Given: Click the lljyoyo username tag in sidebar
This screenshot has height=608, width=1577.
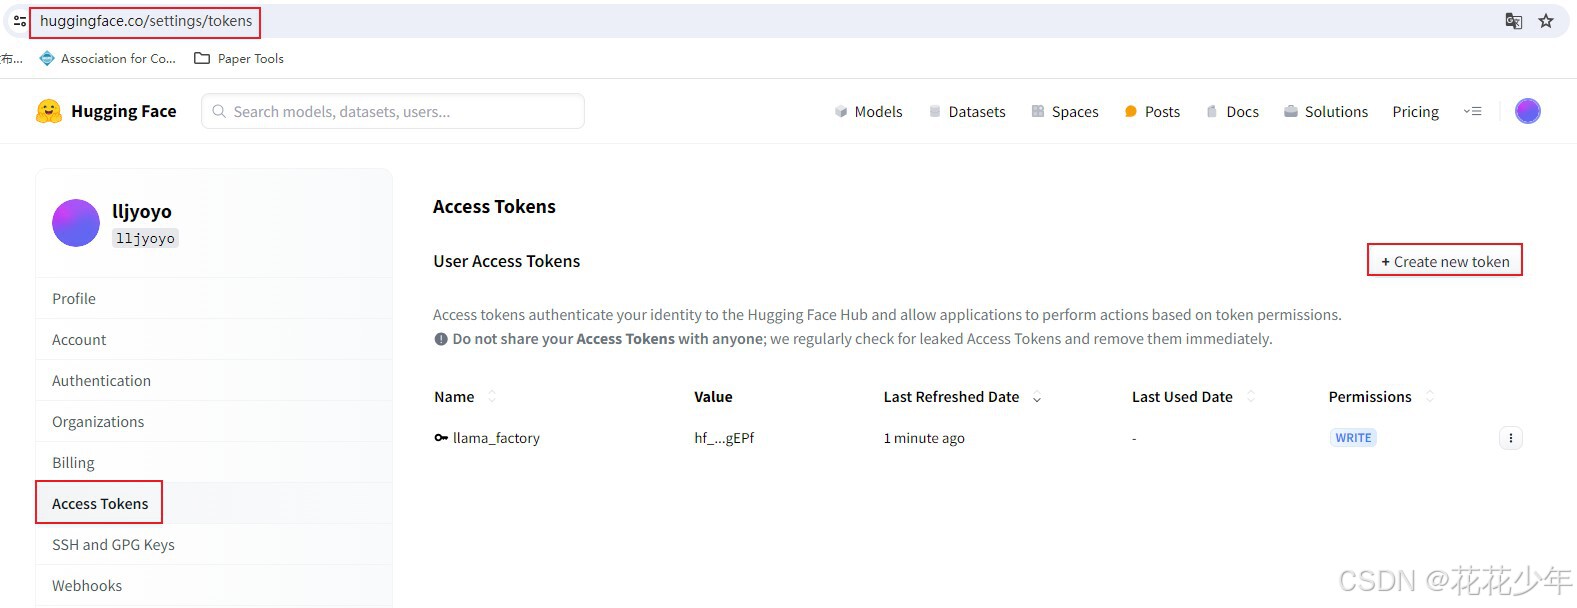Looking at the screenshot, I should point(145,238).
